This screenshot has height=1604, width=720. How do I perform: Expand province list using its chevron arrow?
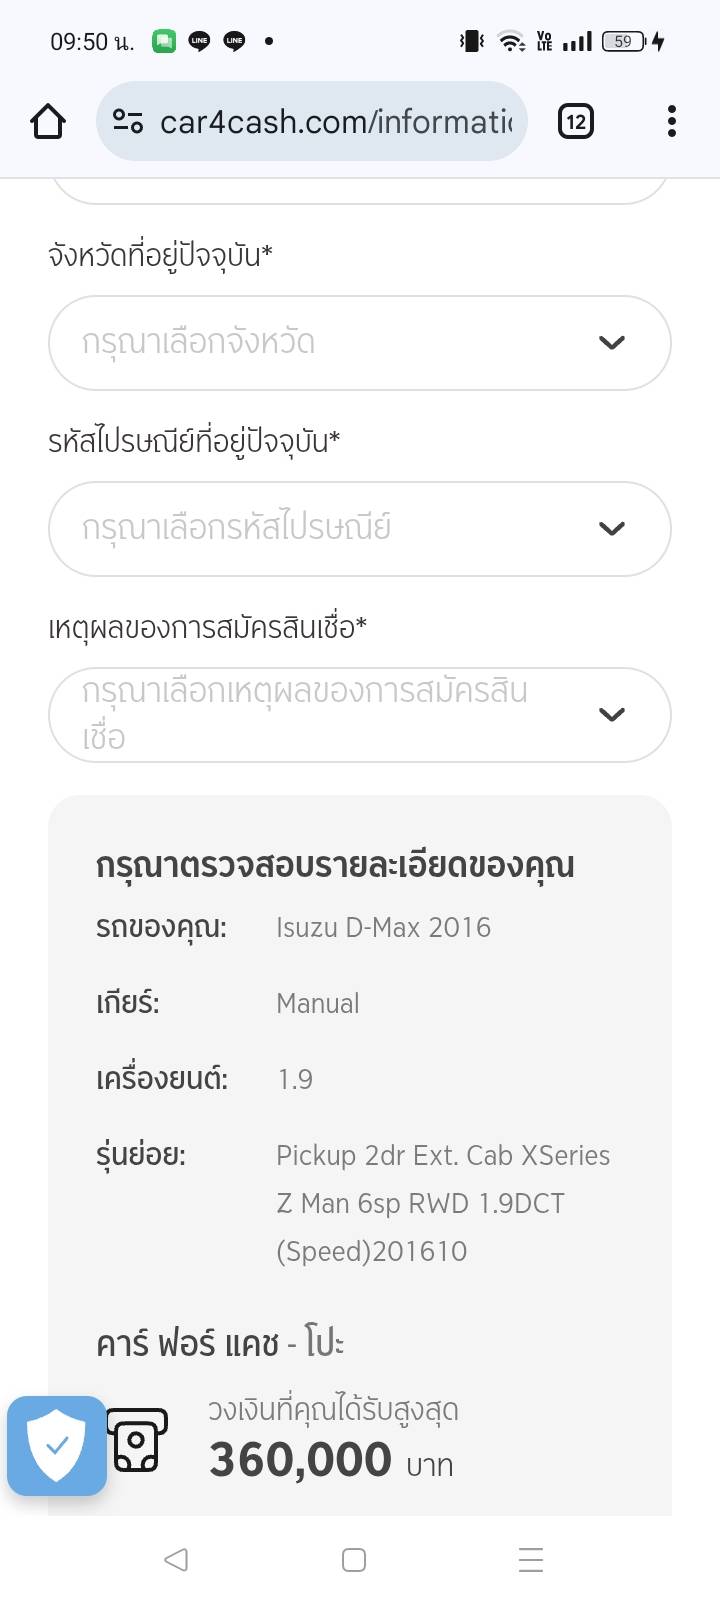[x=611, y=343]
